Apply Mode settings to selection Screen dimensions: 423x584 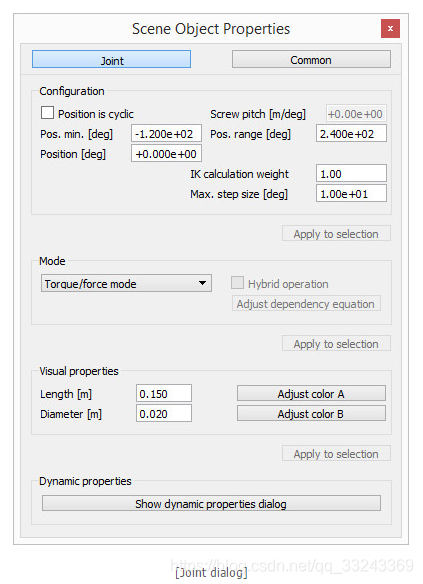point(336,343)
